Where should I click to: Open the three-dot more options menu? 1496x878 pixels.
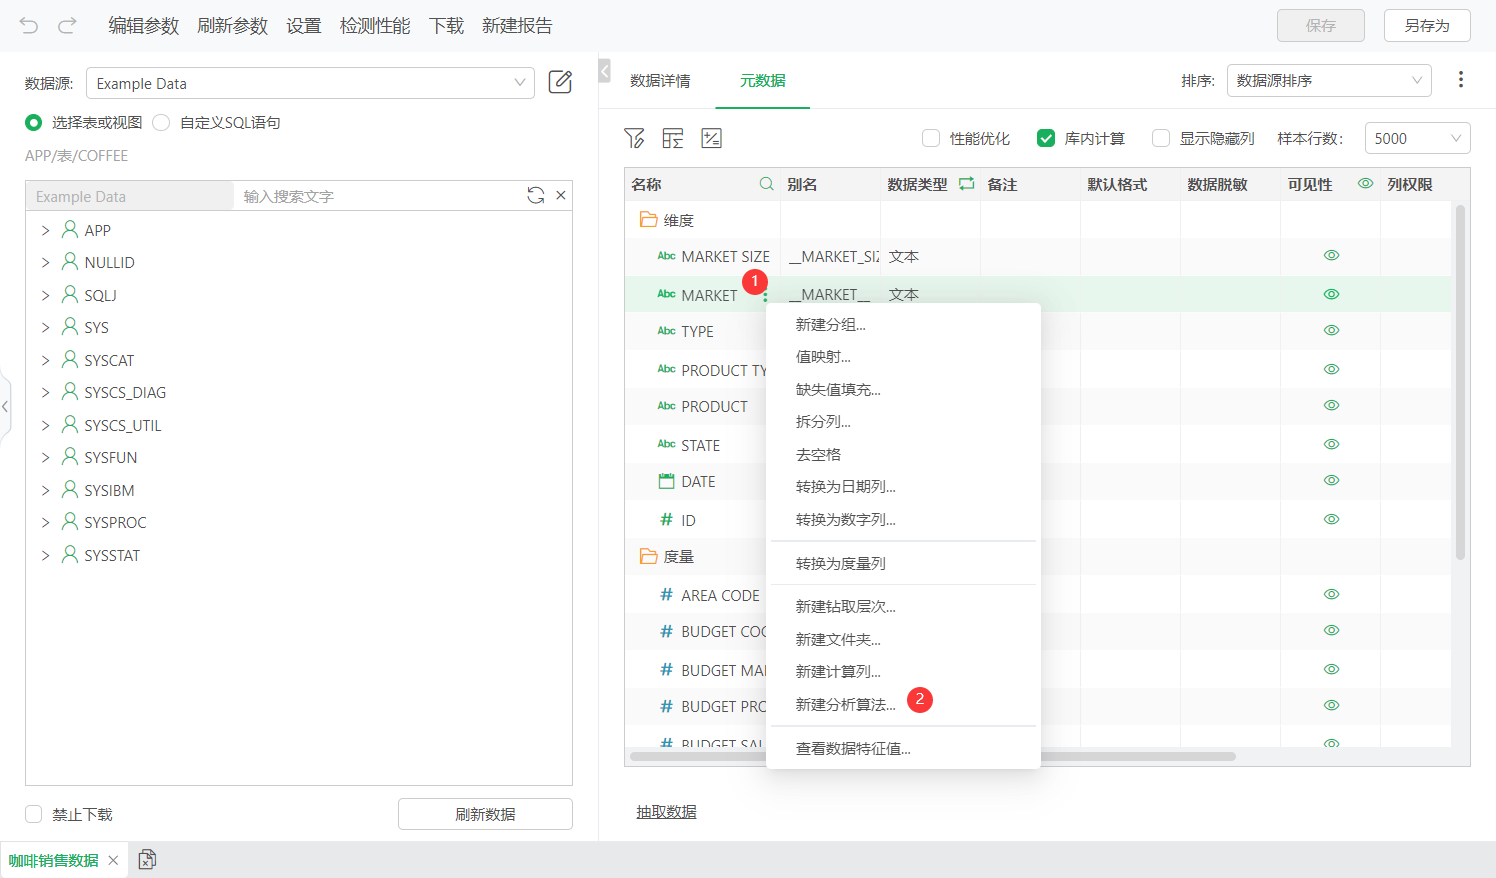click(x=1460, y=79)
